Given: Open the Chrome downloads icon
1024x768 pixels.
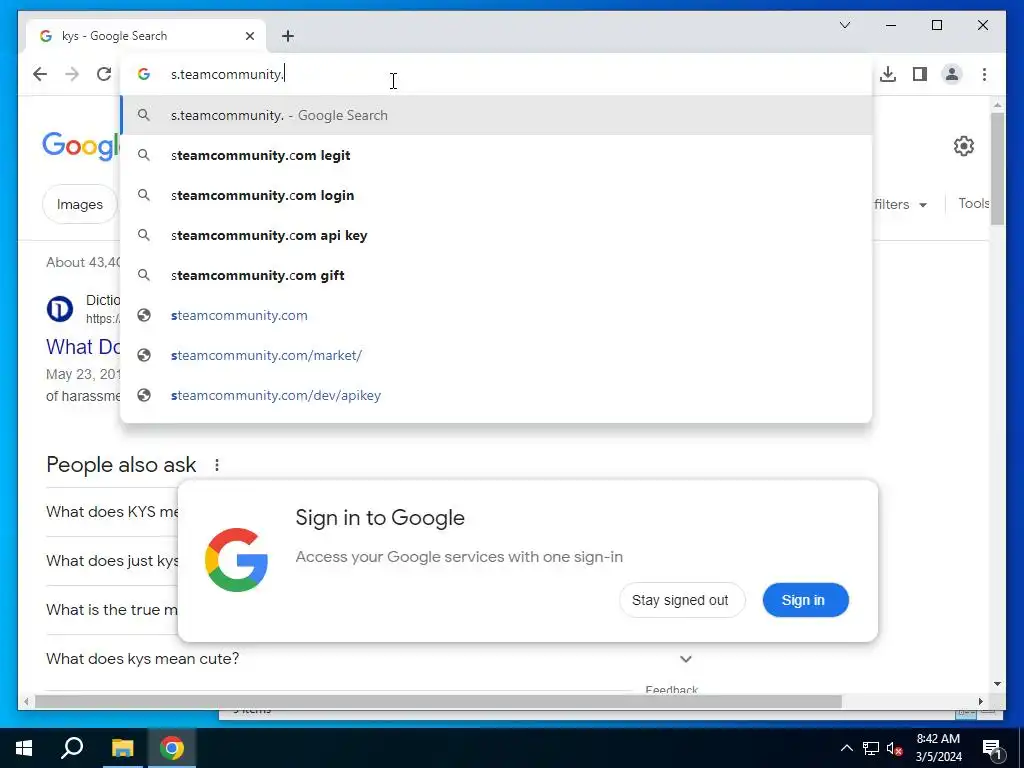Looking at the screenshot, I should [888, 74].
